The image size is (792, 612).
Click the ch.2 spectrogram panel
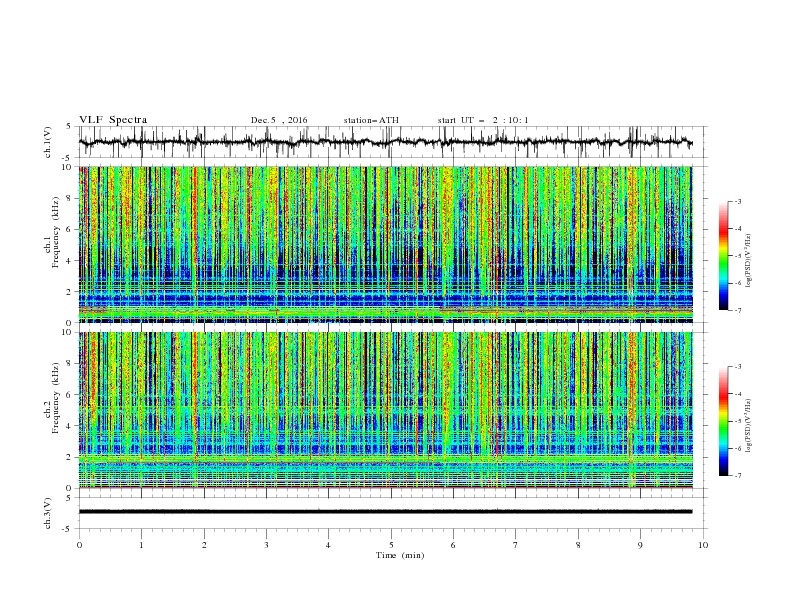tap(385, 410)
